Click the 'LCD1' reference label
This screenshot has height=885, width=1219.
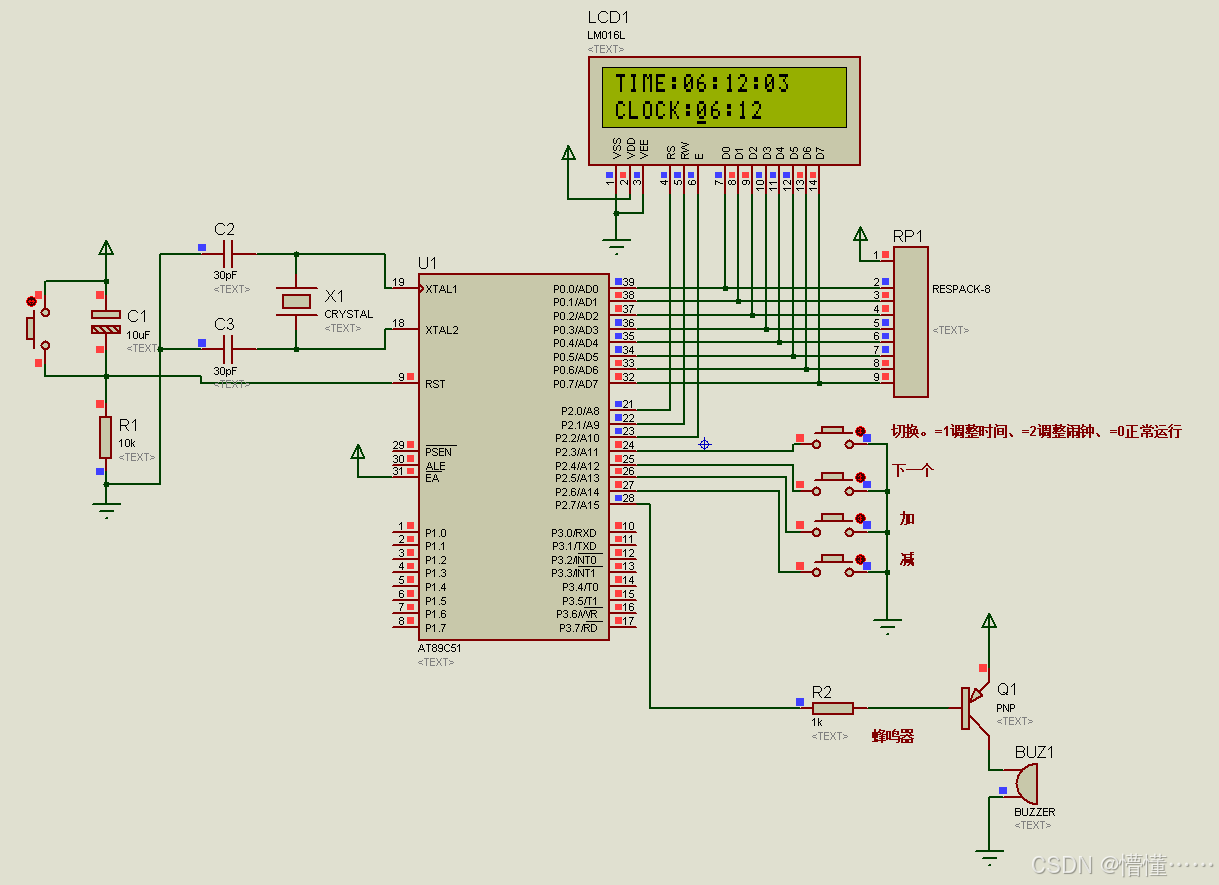point(608,18)
